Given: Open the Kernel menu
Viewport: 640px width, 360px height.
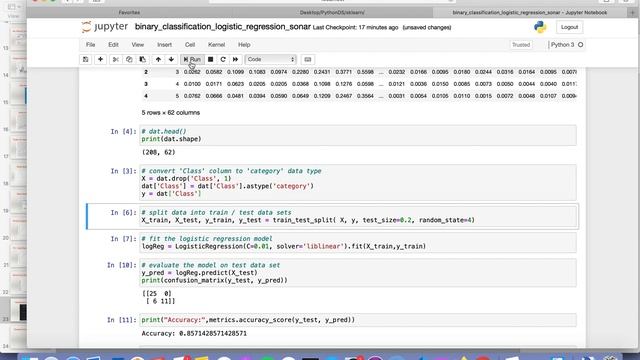Looking at the screenshot, I should (216, 44).
